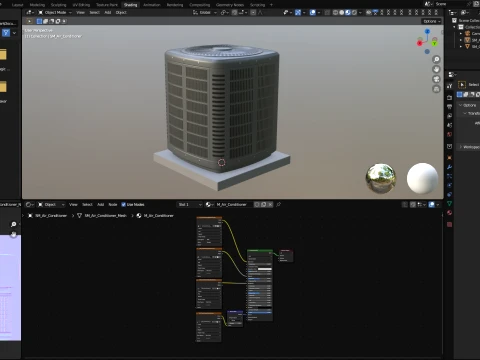Switch to wireframe viewport shading
The height and width of the screenshot is (360, 480).
(335, 12)
